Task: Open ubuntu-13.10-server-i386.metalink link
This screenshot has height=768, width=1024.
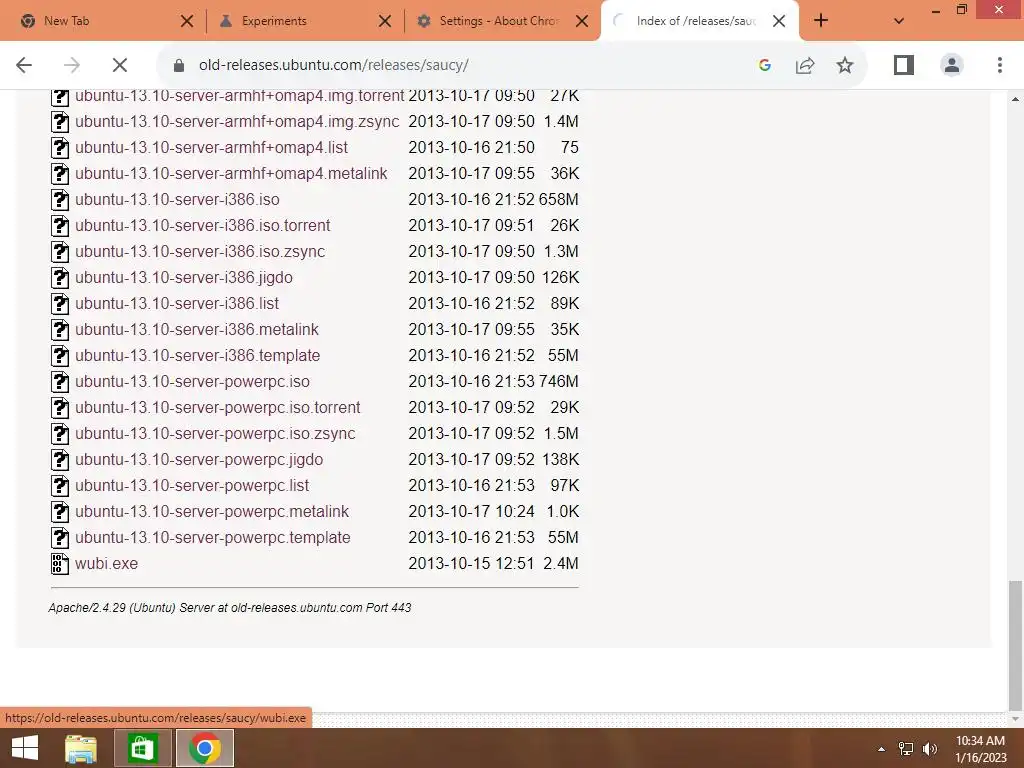Action: point(197,330)
